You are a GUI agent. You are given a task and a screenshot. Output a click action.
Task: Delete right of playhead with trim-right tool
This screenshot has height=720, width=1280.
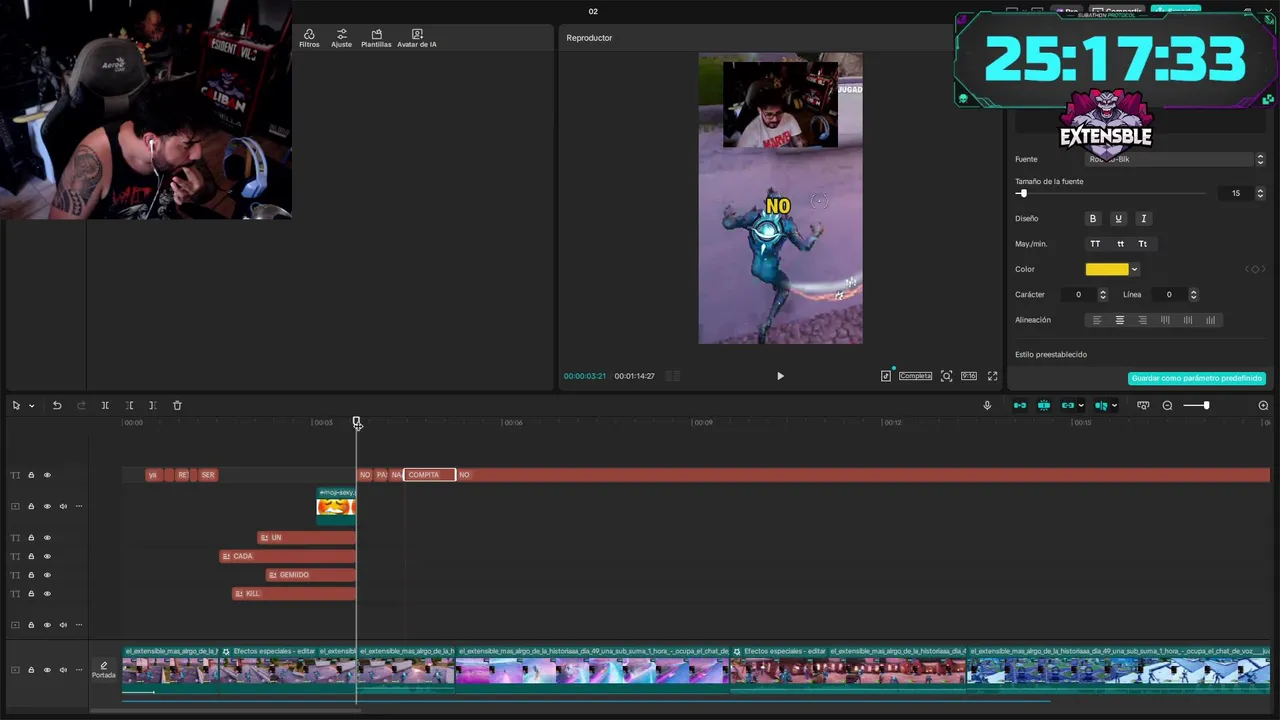(x=152, y=405)
